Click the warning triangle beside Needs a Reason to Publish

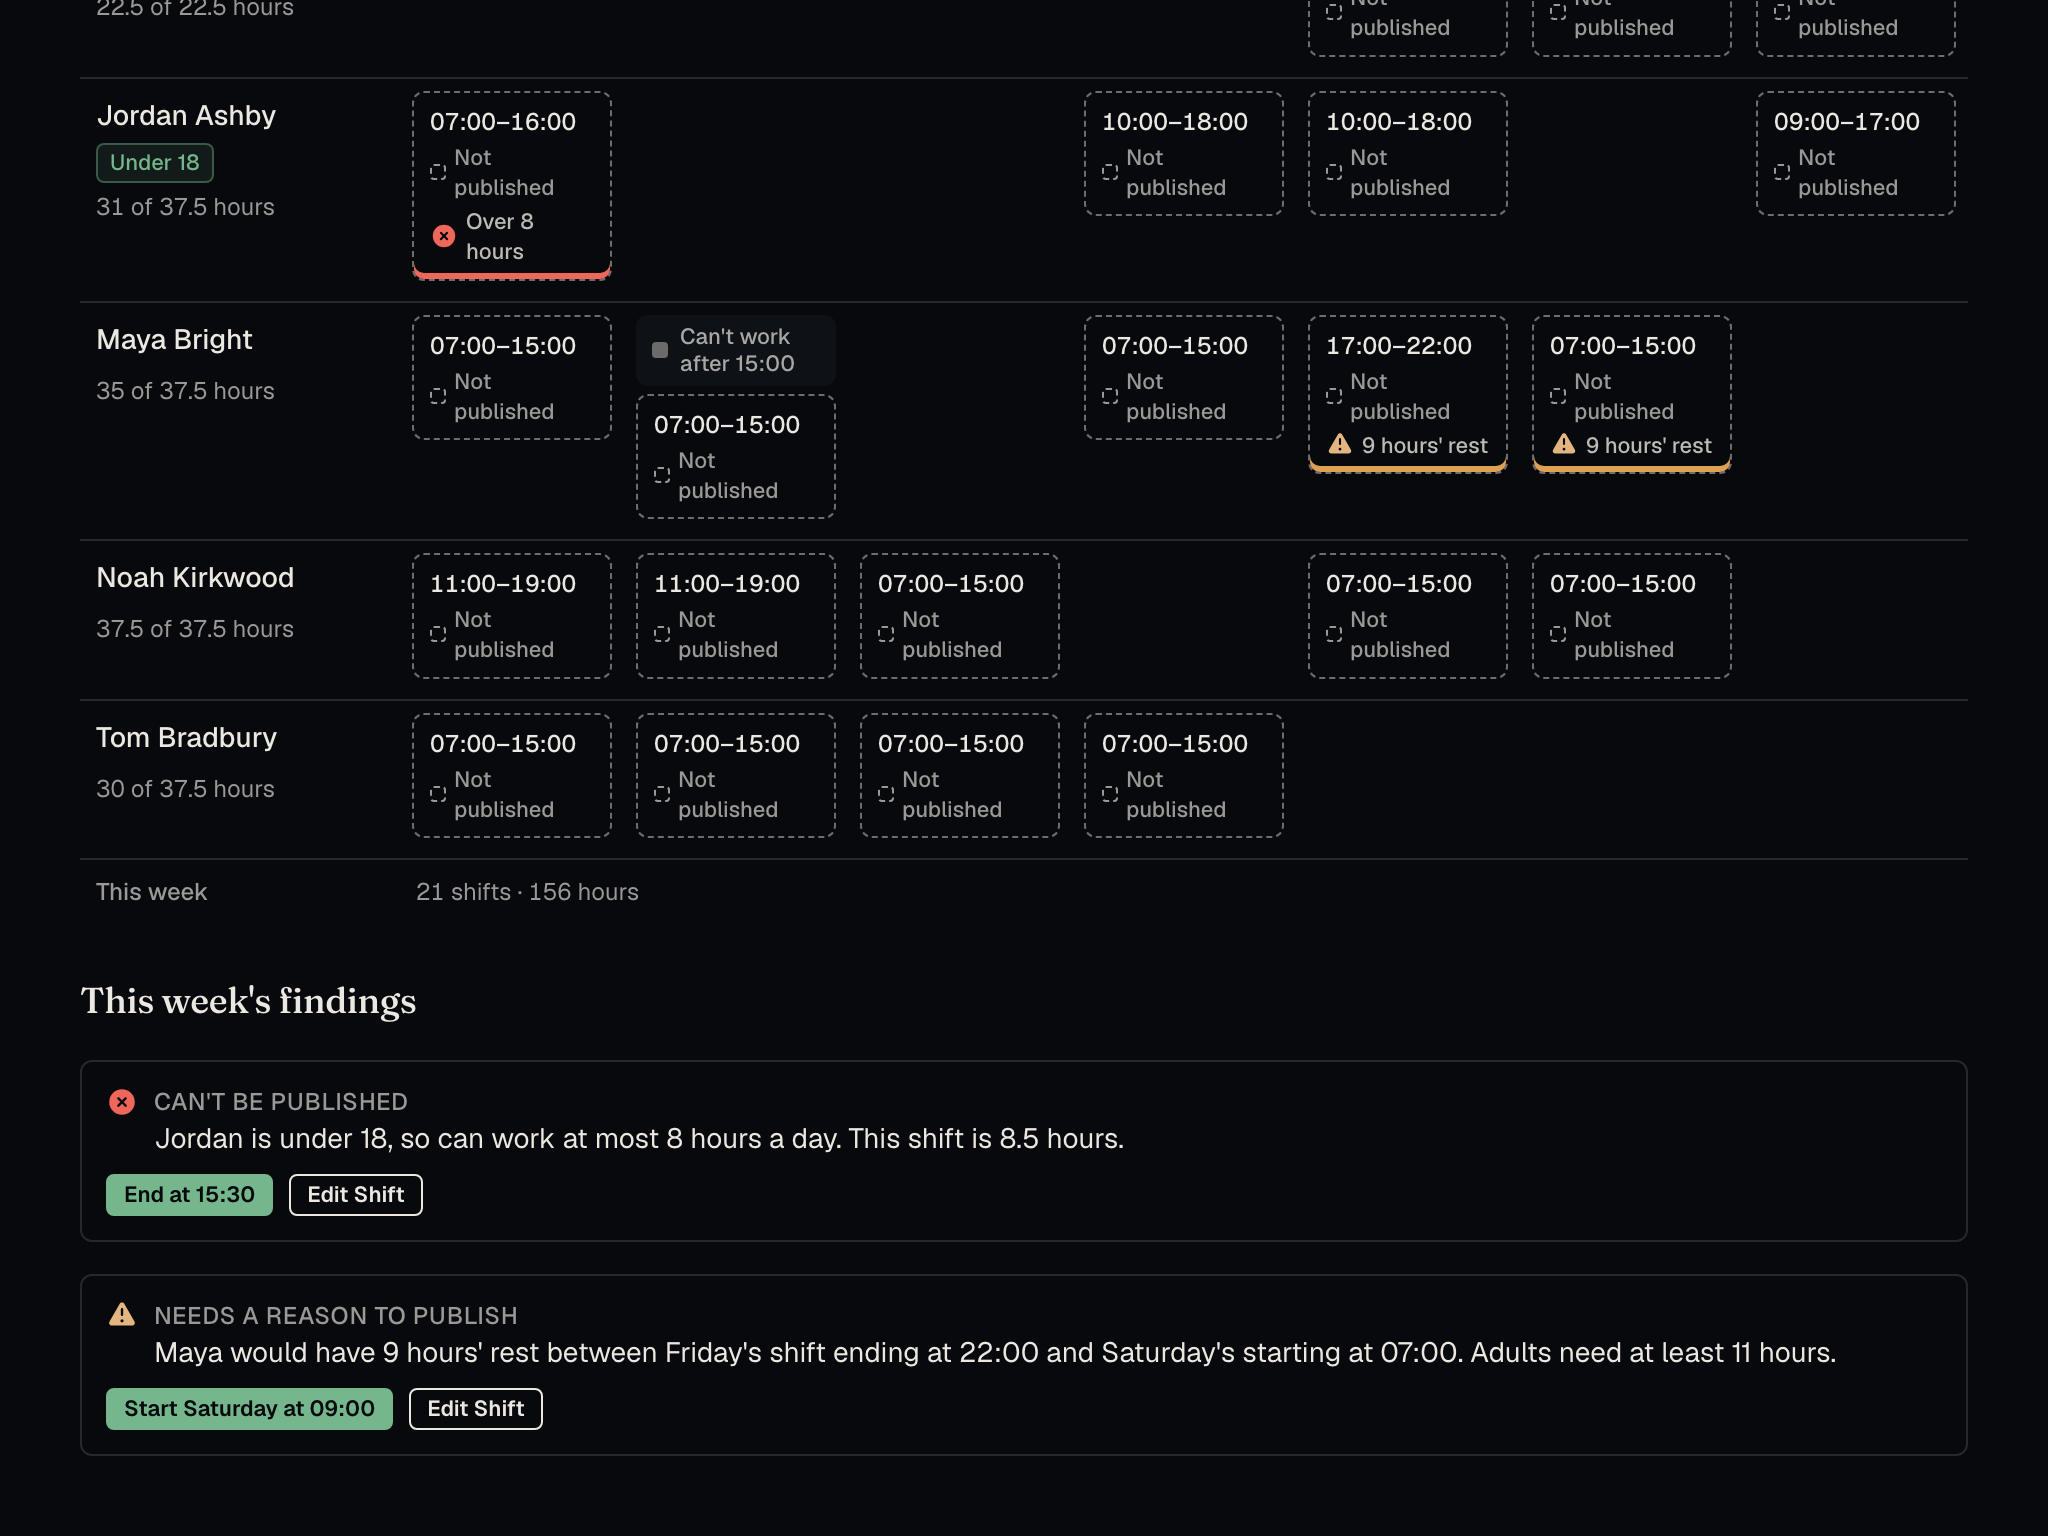[x=122, y=1314]
